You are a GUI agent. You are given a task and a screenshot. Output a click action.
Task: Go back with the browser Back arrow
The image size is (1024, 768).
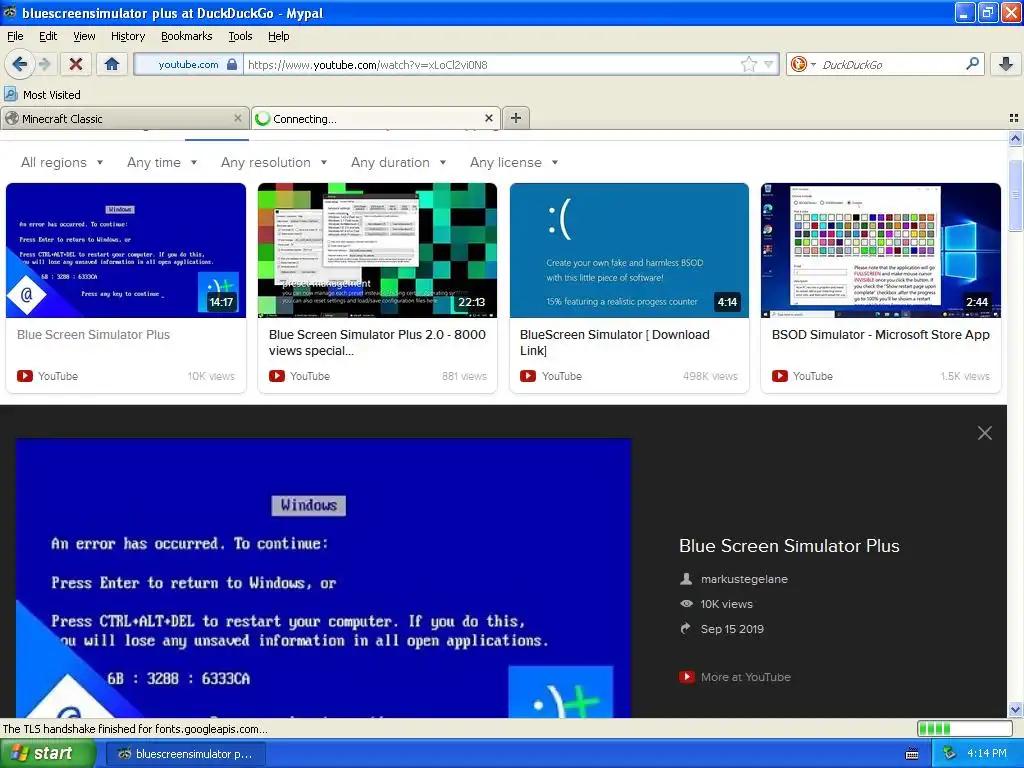click(20, 64)
